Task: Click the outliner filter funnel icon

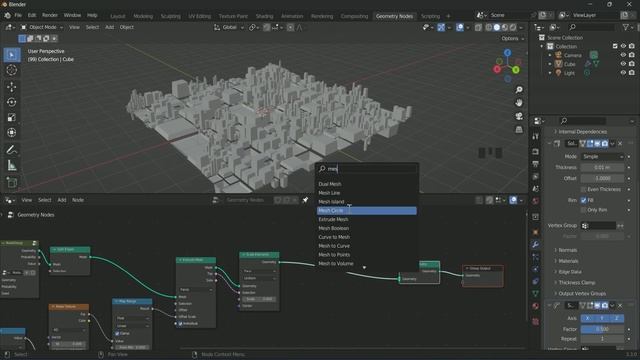Action: (625, 27)
